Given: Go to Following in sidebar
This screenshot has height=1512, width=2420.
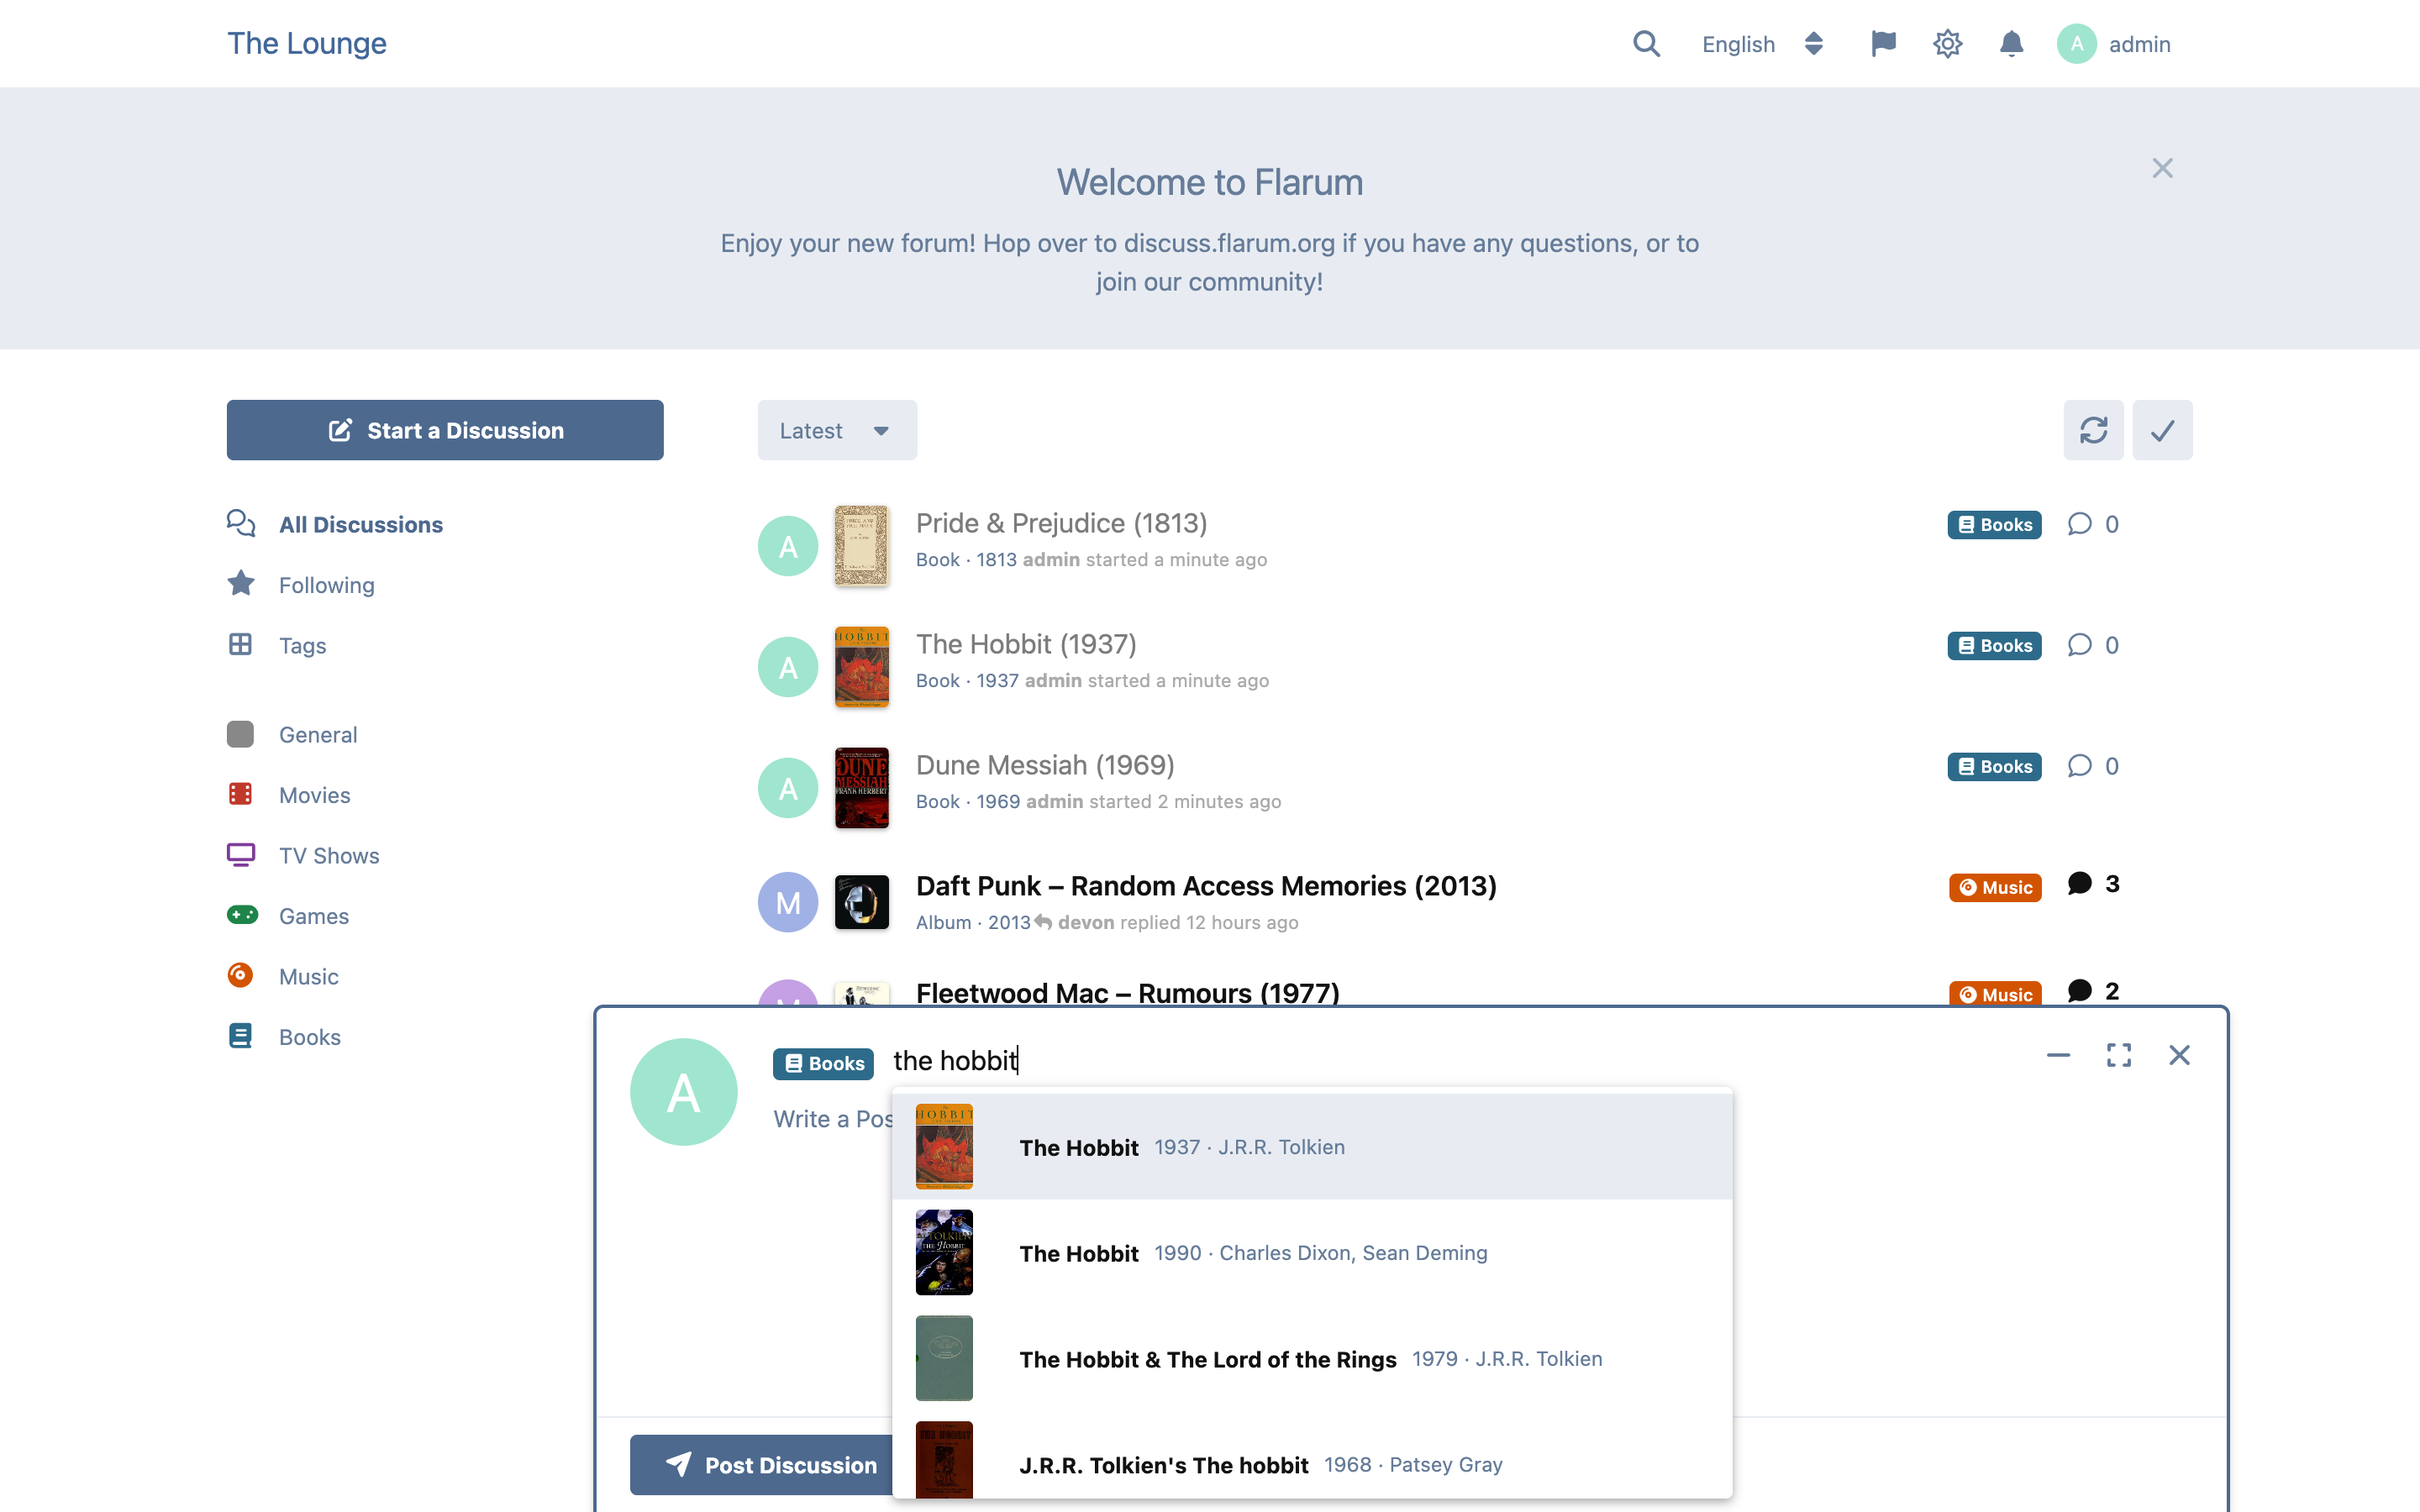Looking at the screenshot, I should tap(302, 585).
